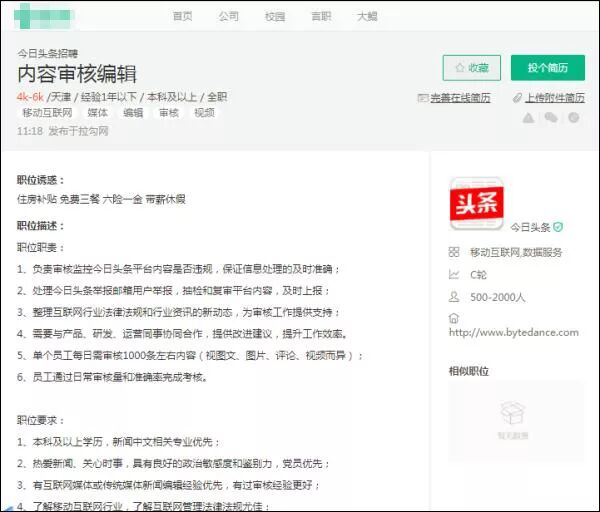Image resolution: width=600 pixels, height=512 pixels.
Task: Open the 公司 nav tab
Action: [x=228, y=17]
